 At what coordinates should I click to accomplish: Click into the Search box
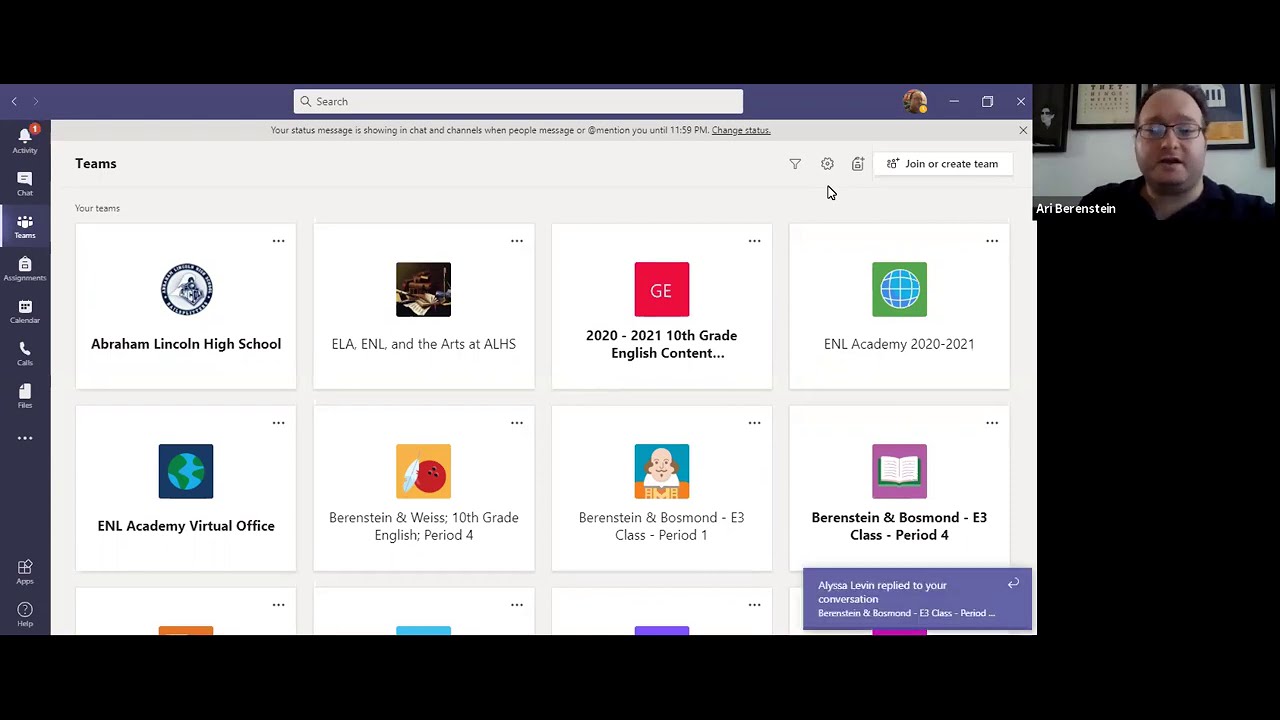[x=518, y=101]
